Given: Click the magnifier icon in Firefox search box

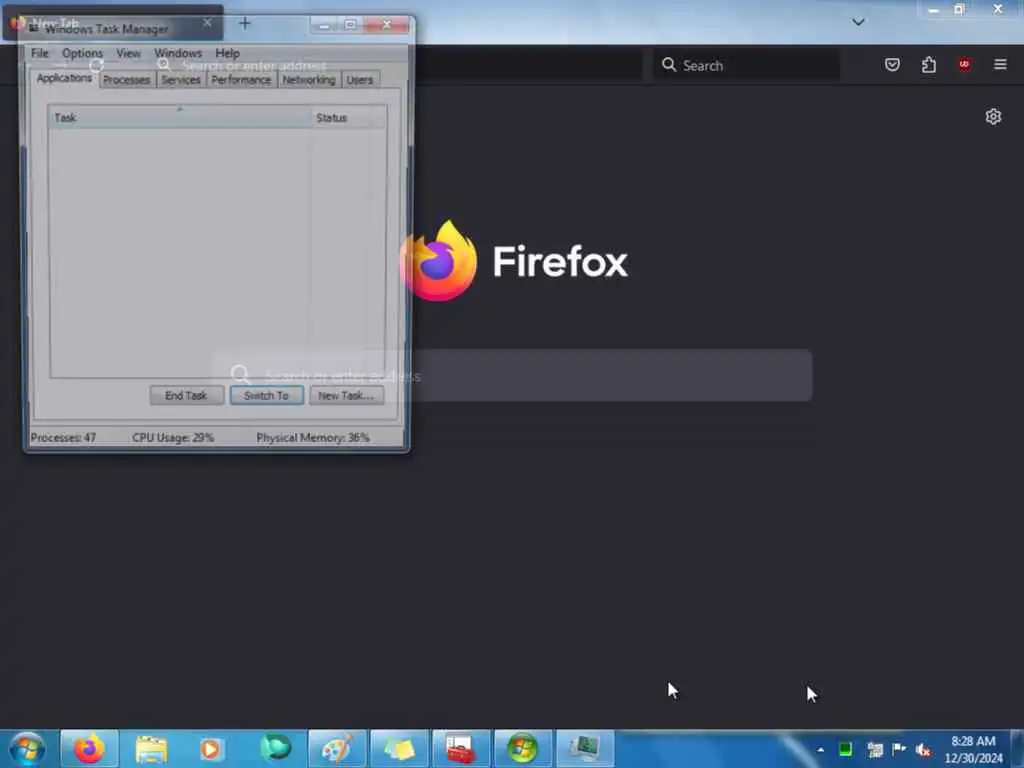Looking at the screenshot, I should coord(669,65).
